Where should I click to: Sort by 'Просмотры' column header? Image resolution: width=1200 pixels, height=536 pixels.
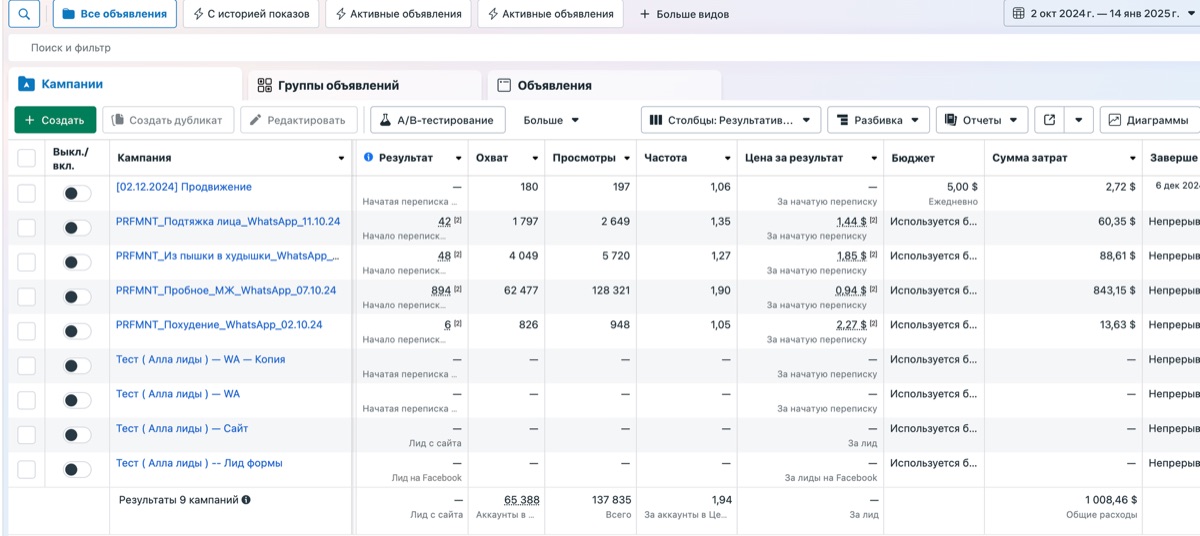[x=591, y=158]
